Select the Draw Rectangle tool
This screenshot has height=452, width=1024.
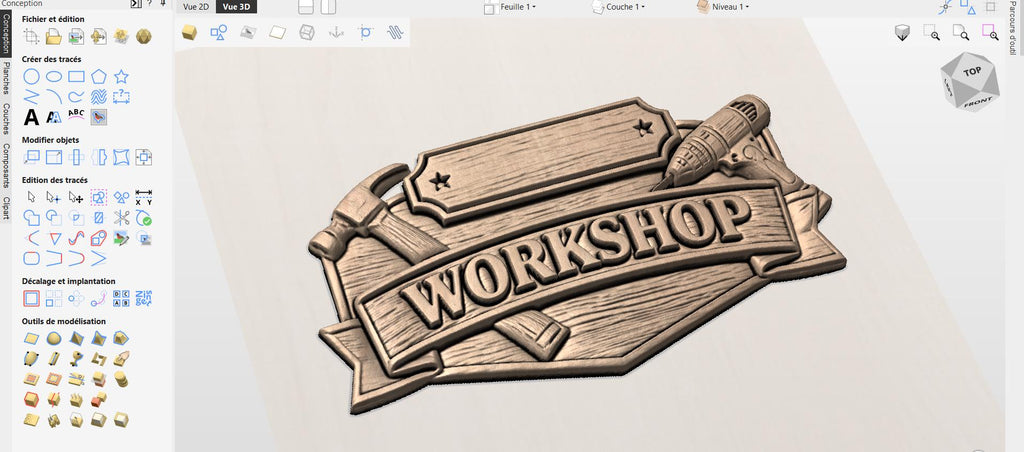[x=76, y=76]
